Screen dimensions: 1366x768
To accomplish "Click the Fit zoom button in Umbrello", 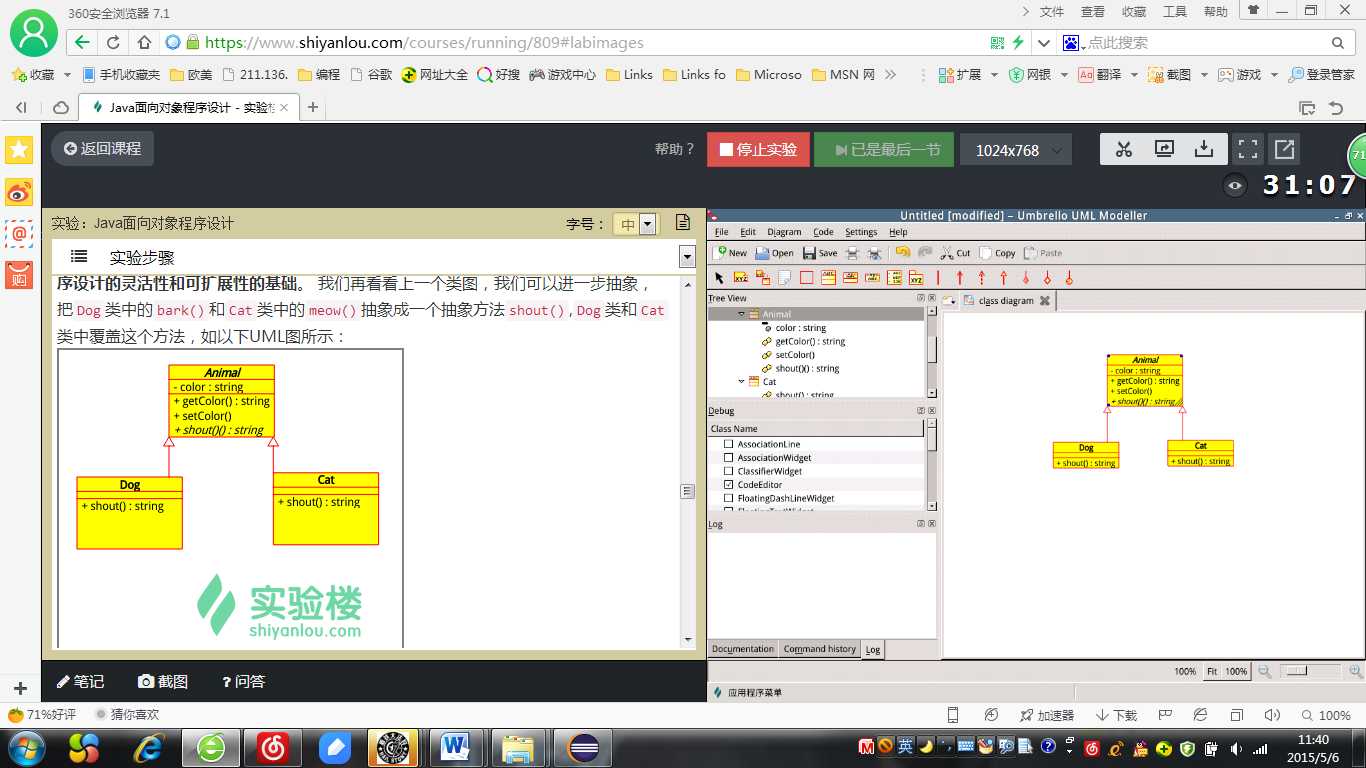I will (1212, 671).
